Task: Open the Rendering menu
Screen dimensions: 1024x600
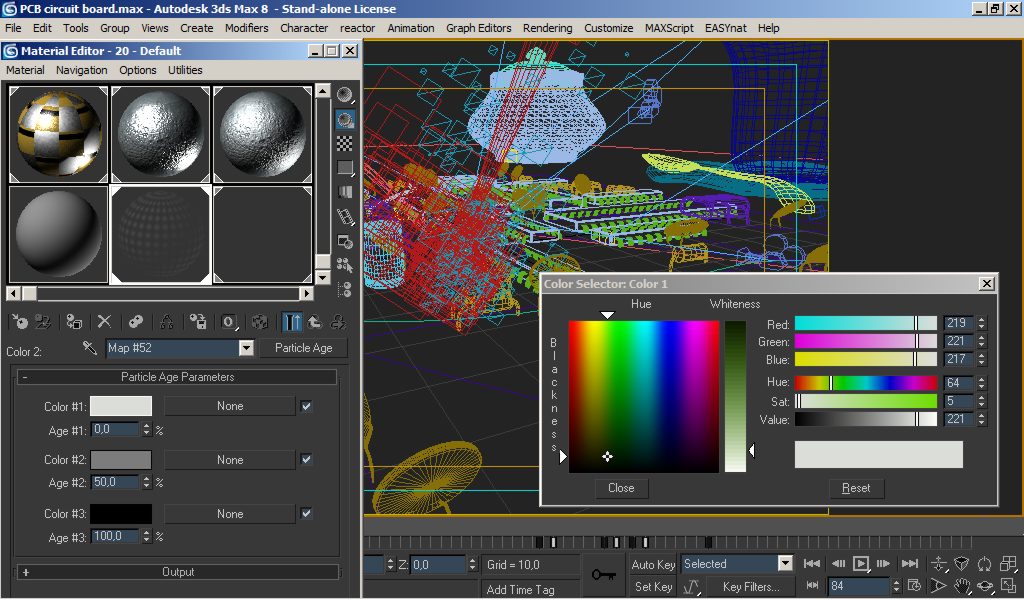Action: [547, 28]
